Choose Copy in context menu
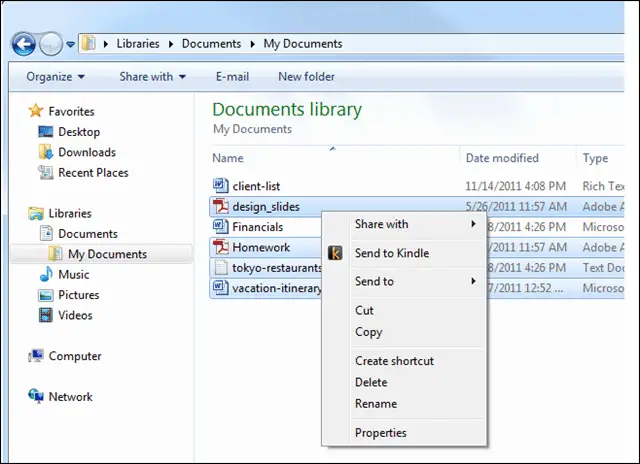Viewport: 640px width, 464px height. [404, 332]
